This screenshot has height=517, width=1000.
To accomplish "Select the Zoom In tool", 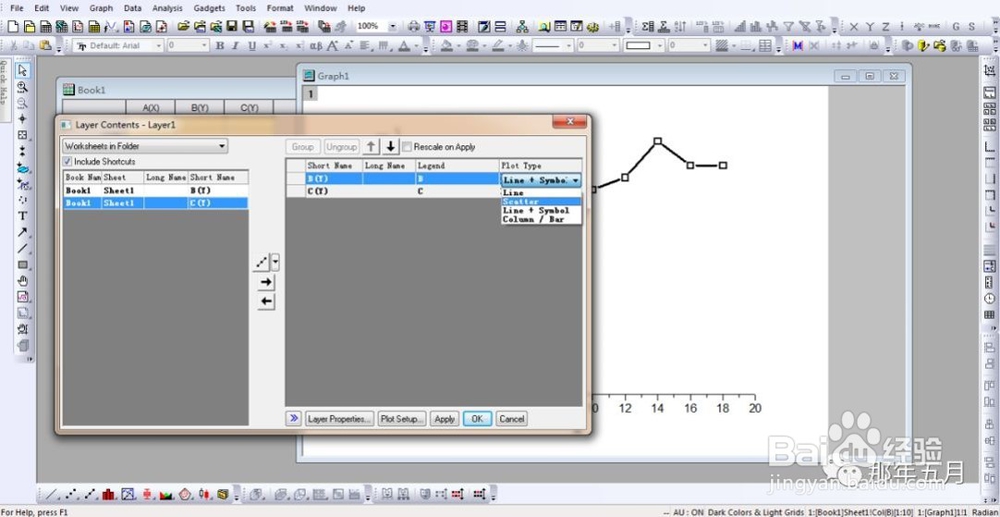I will [x=23, y=87].
